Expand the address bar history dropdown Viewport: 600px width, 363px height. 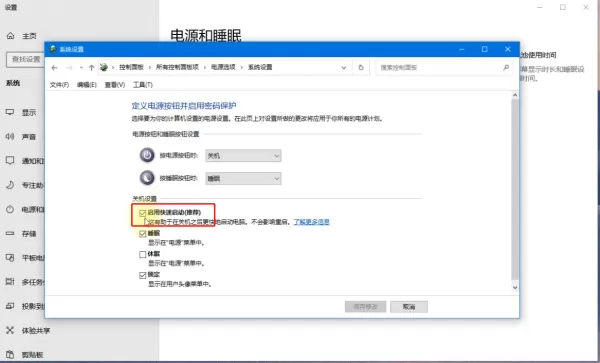tap(344, 68)
